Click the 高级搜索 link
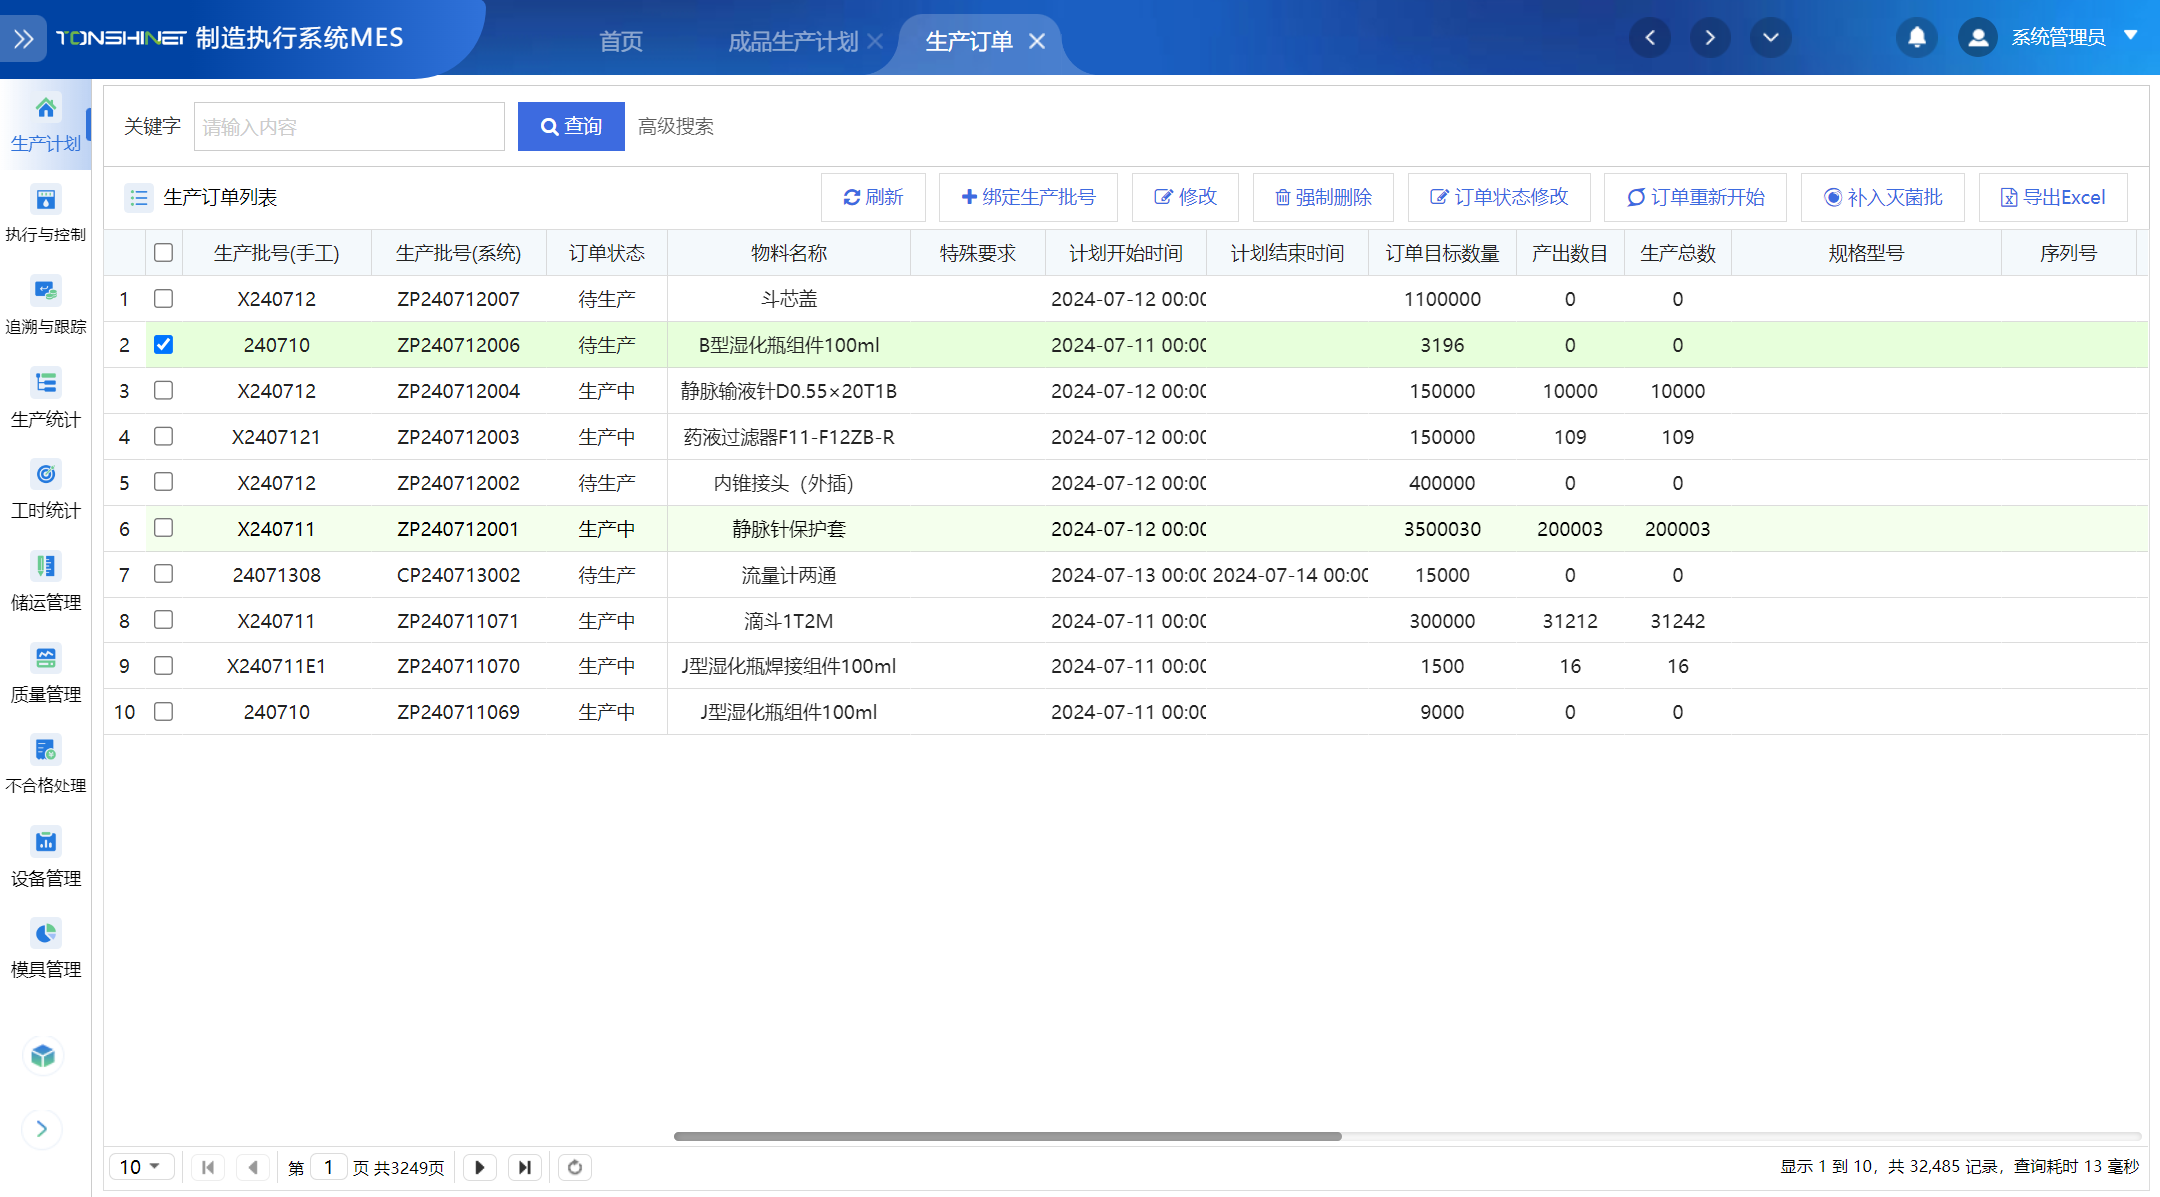Image resolution: width=2160 pixels, height=1197 pixels. tap(676, 127)
